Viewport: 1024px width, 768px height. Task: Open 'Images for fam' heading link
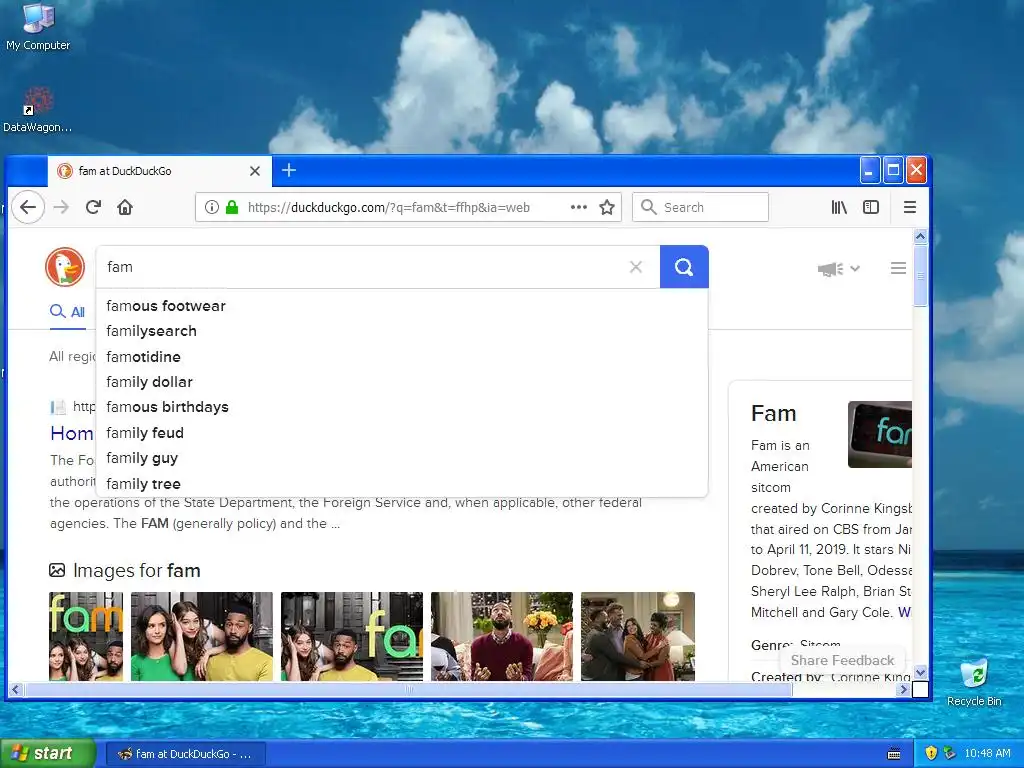[x=136, y=571]
